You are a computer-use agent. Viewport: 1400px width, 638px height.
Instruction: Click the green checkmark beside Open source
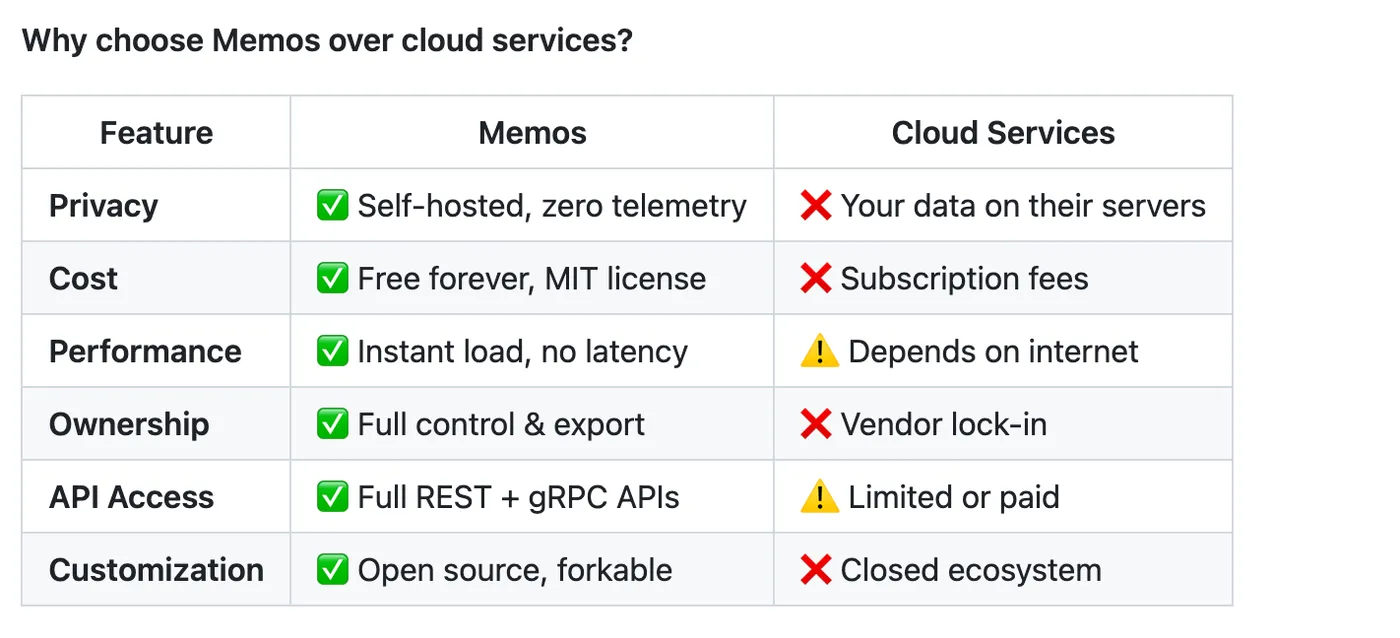coord(332,571)
